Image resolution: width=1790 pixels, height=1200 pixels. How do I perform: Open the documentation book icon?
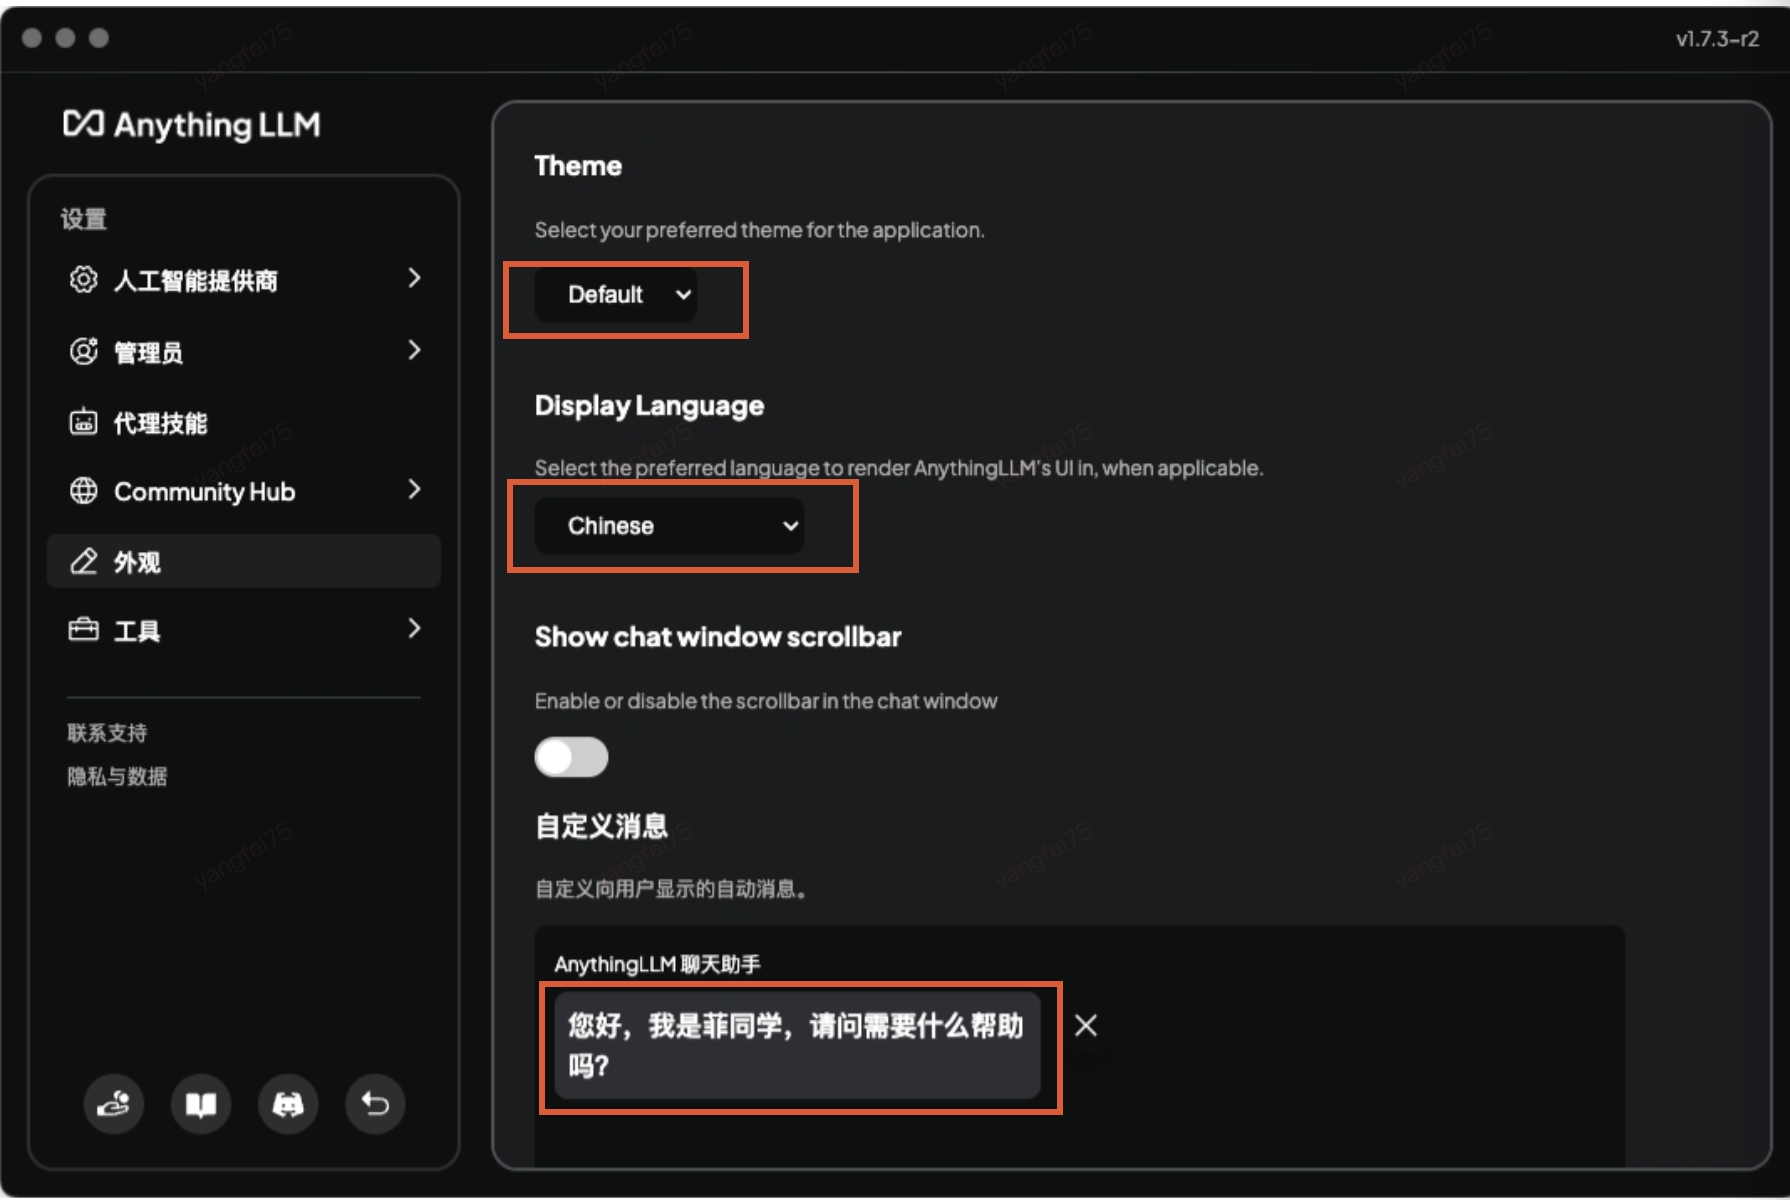(200, 1104)
